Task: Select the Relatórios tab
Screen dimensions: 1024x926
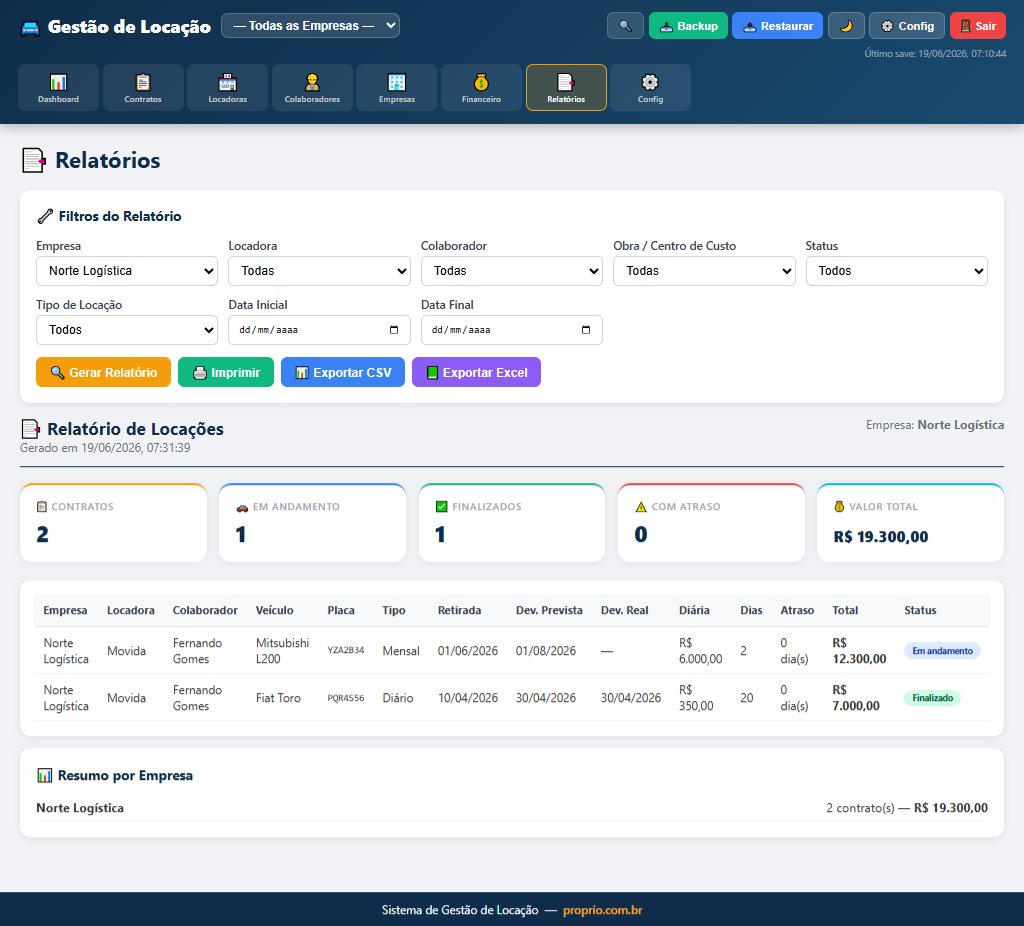Action: 566,88
